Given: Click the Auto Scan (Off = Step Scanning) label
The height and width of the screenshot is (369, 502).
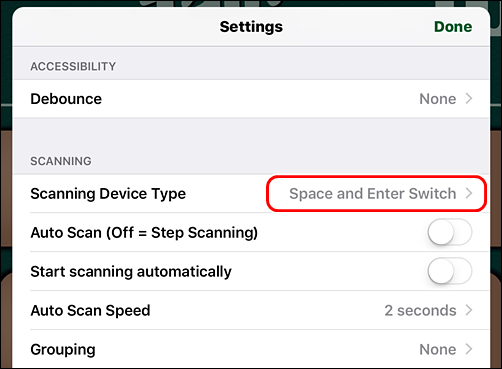Looking at the screenshot, I should pos(144,233).
